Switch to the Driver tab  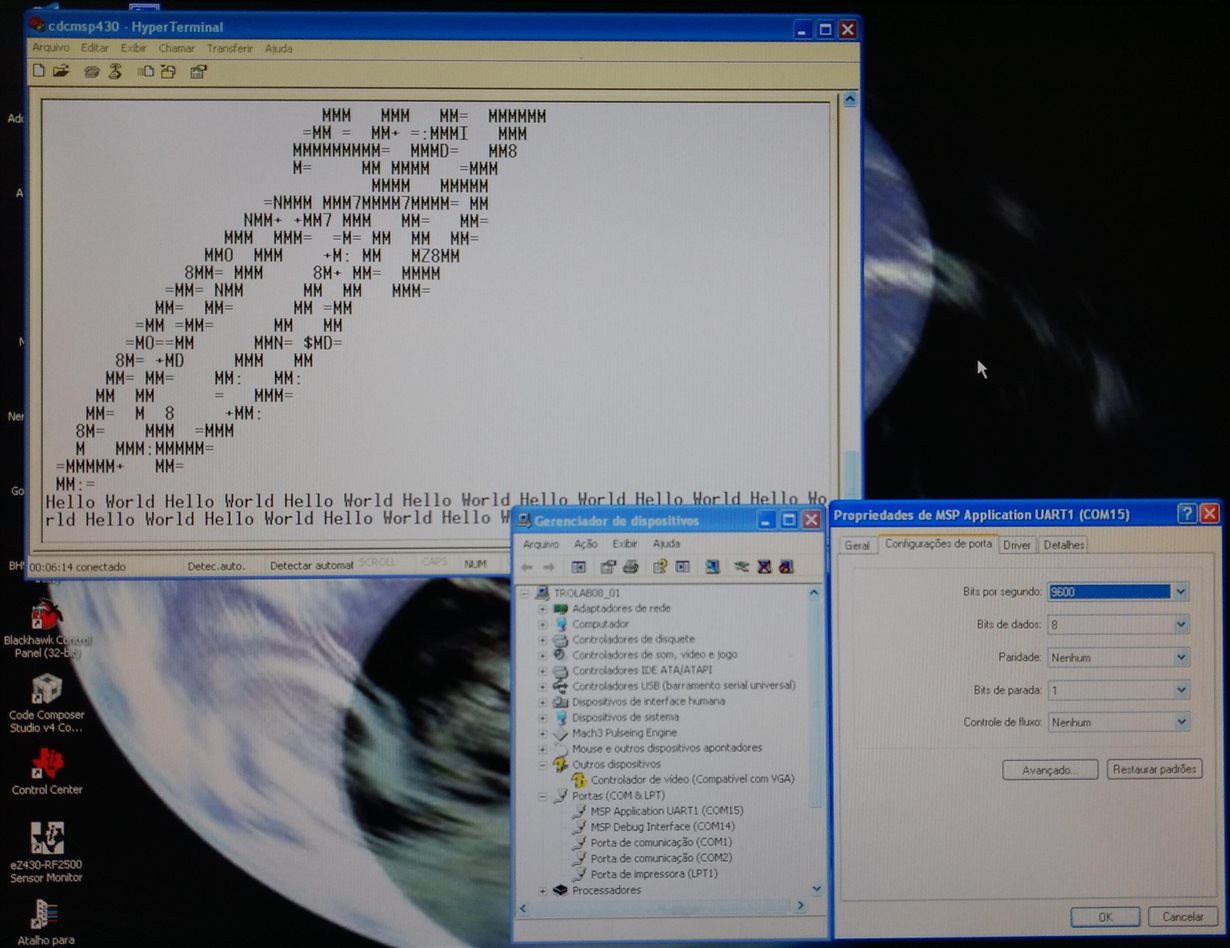tap(1017, 545)
